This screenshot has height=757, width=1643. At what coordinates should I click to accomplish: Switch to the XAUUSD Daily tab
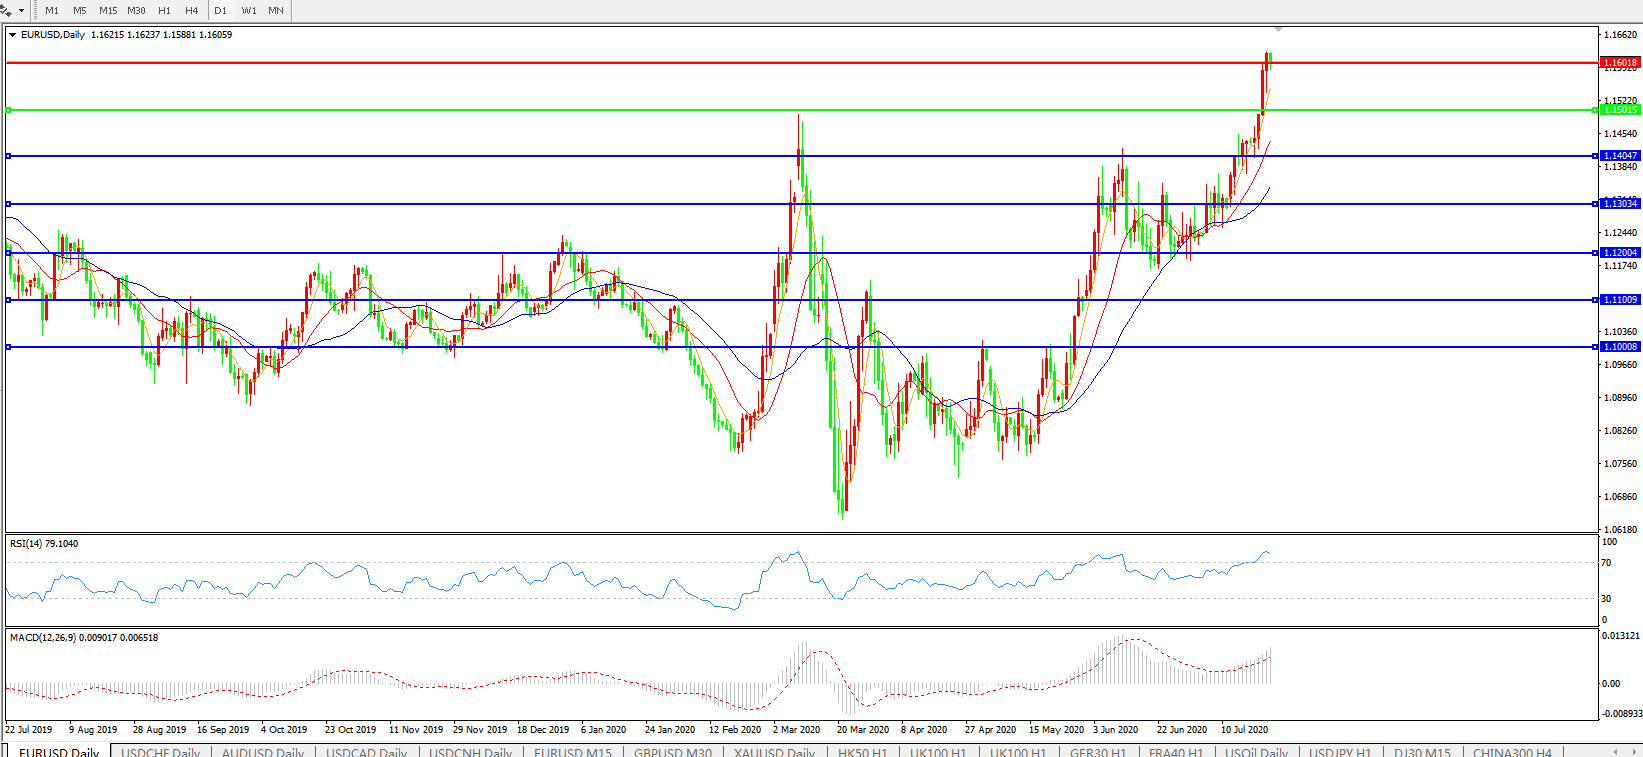[774, 751]
